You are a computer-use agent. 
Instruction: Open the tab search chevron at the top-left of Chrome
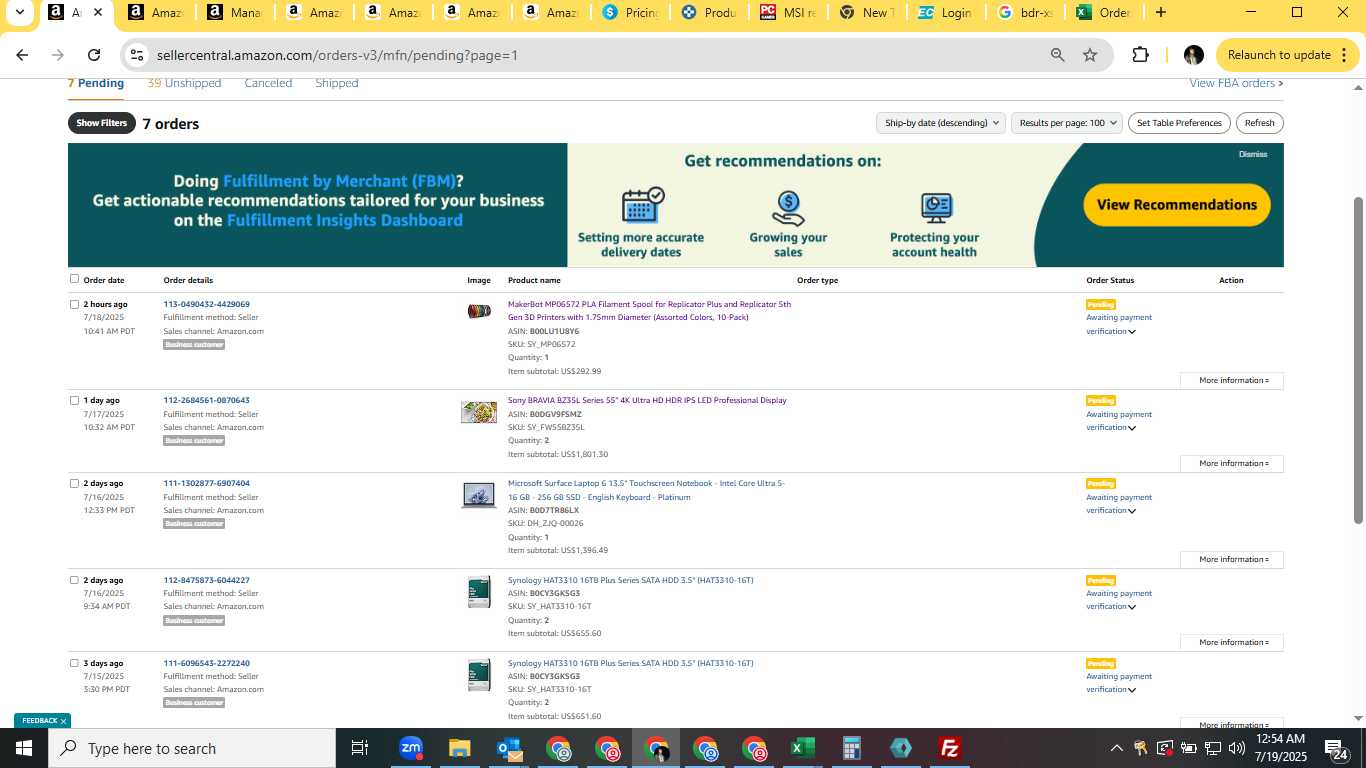click(x=19, y=13)
